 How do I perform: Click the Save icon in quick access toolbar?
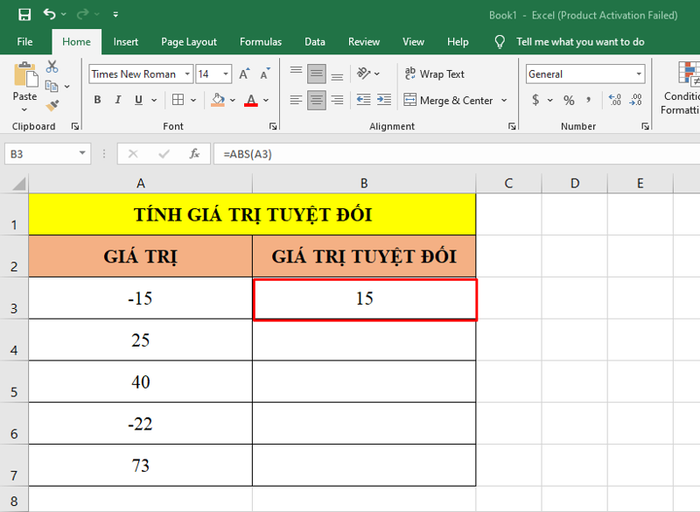tap(24, 14)
